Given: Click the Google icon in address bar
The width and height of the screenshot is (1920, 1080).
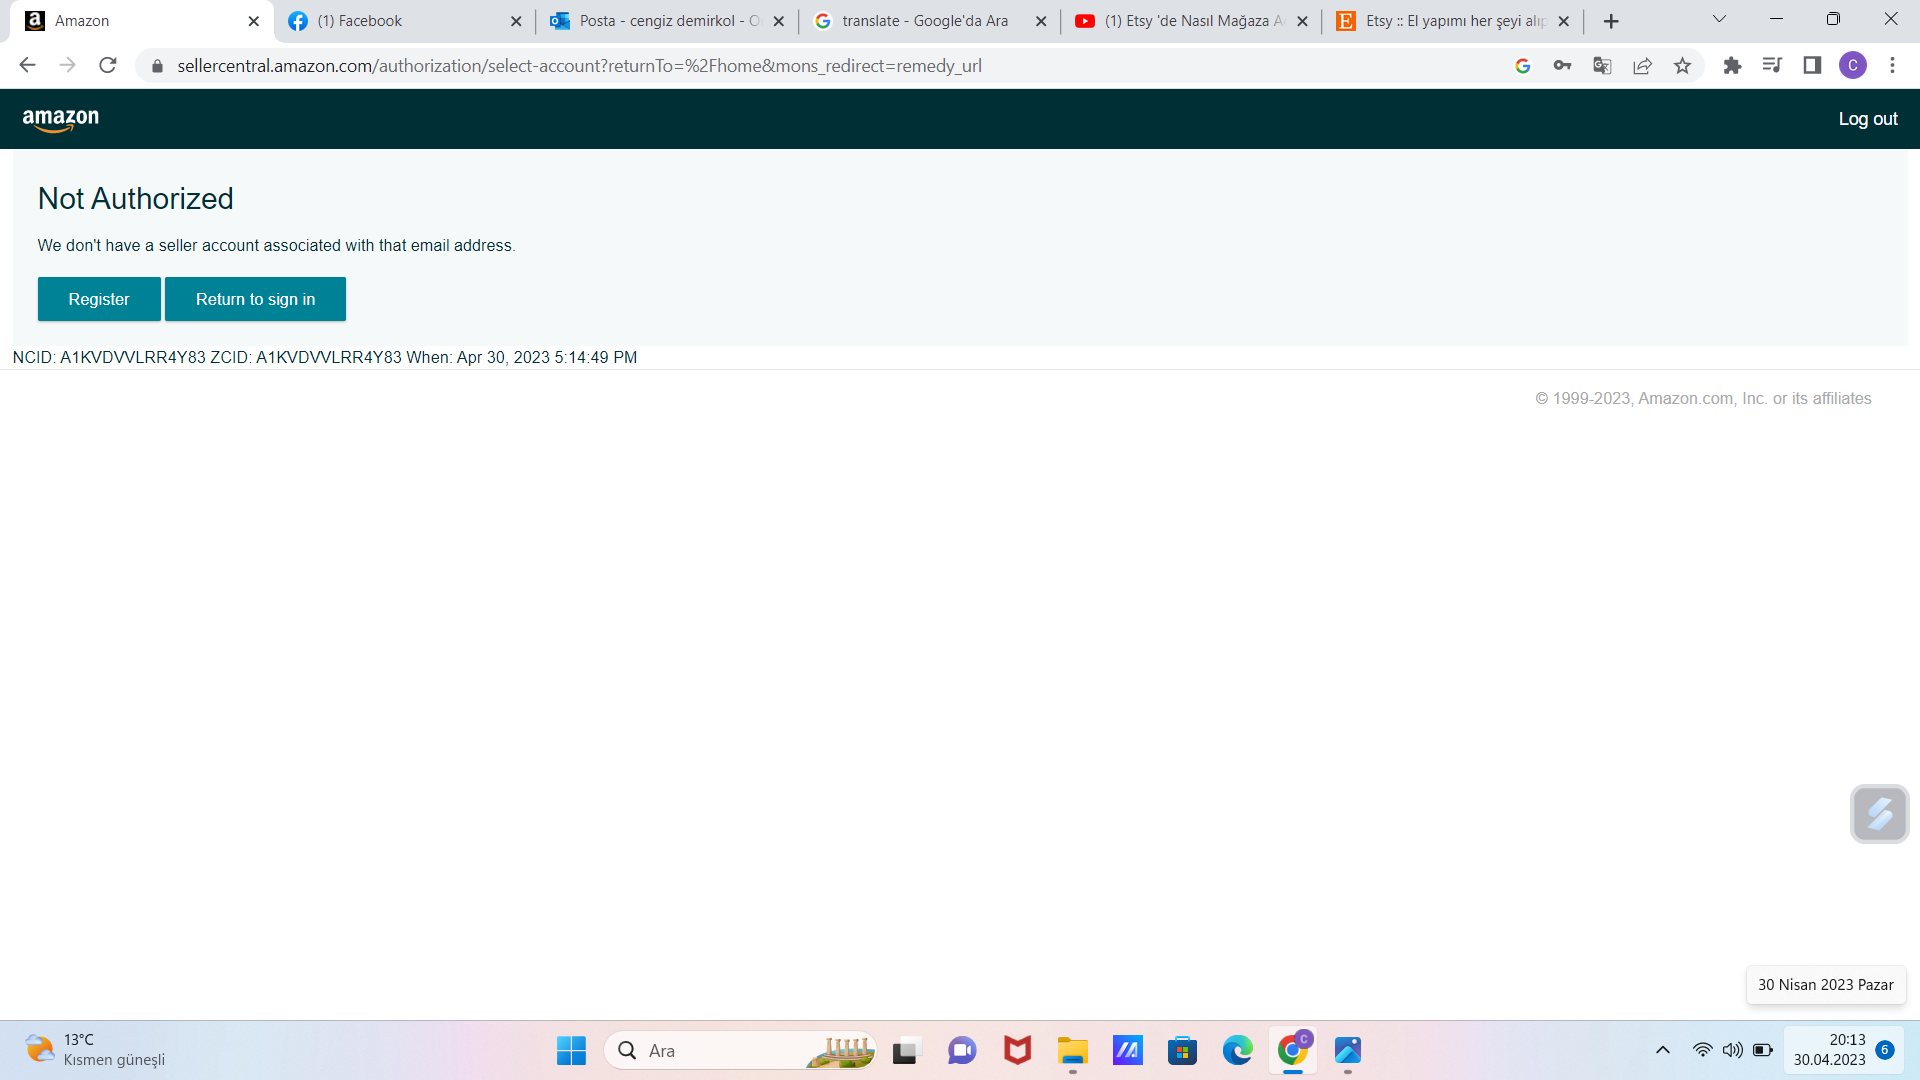Looking at the screenshot, I should pos(1523,66).
